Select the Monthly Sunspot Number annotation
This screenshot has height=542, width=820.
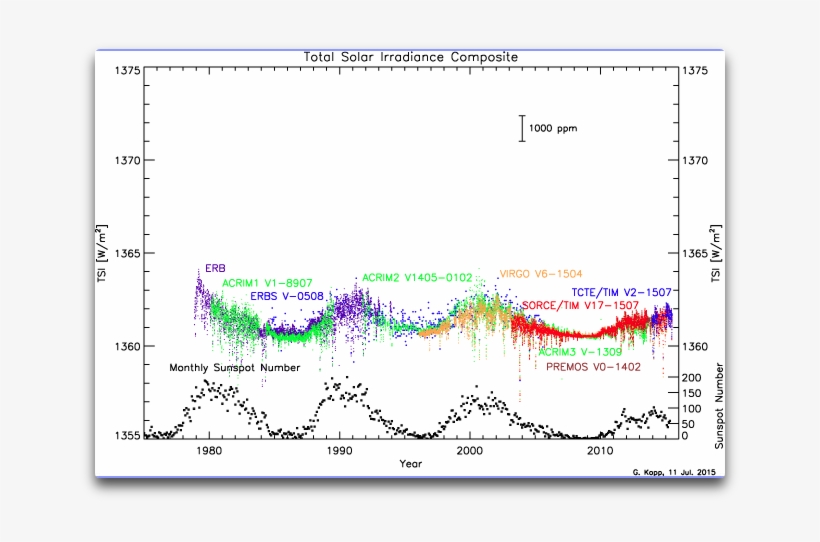point(234,368)
